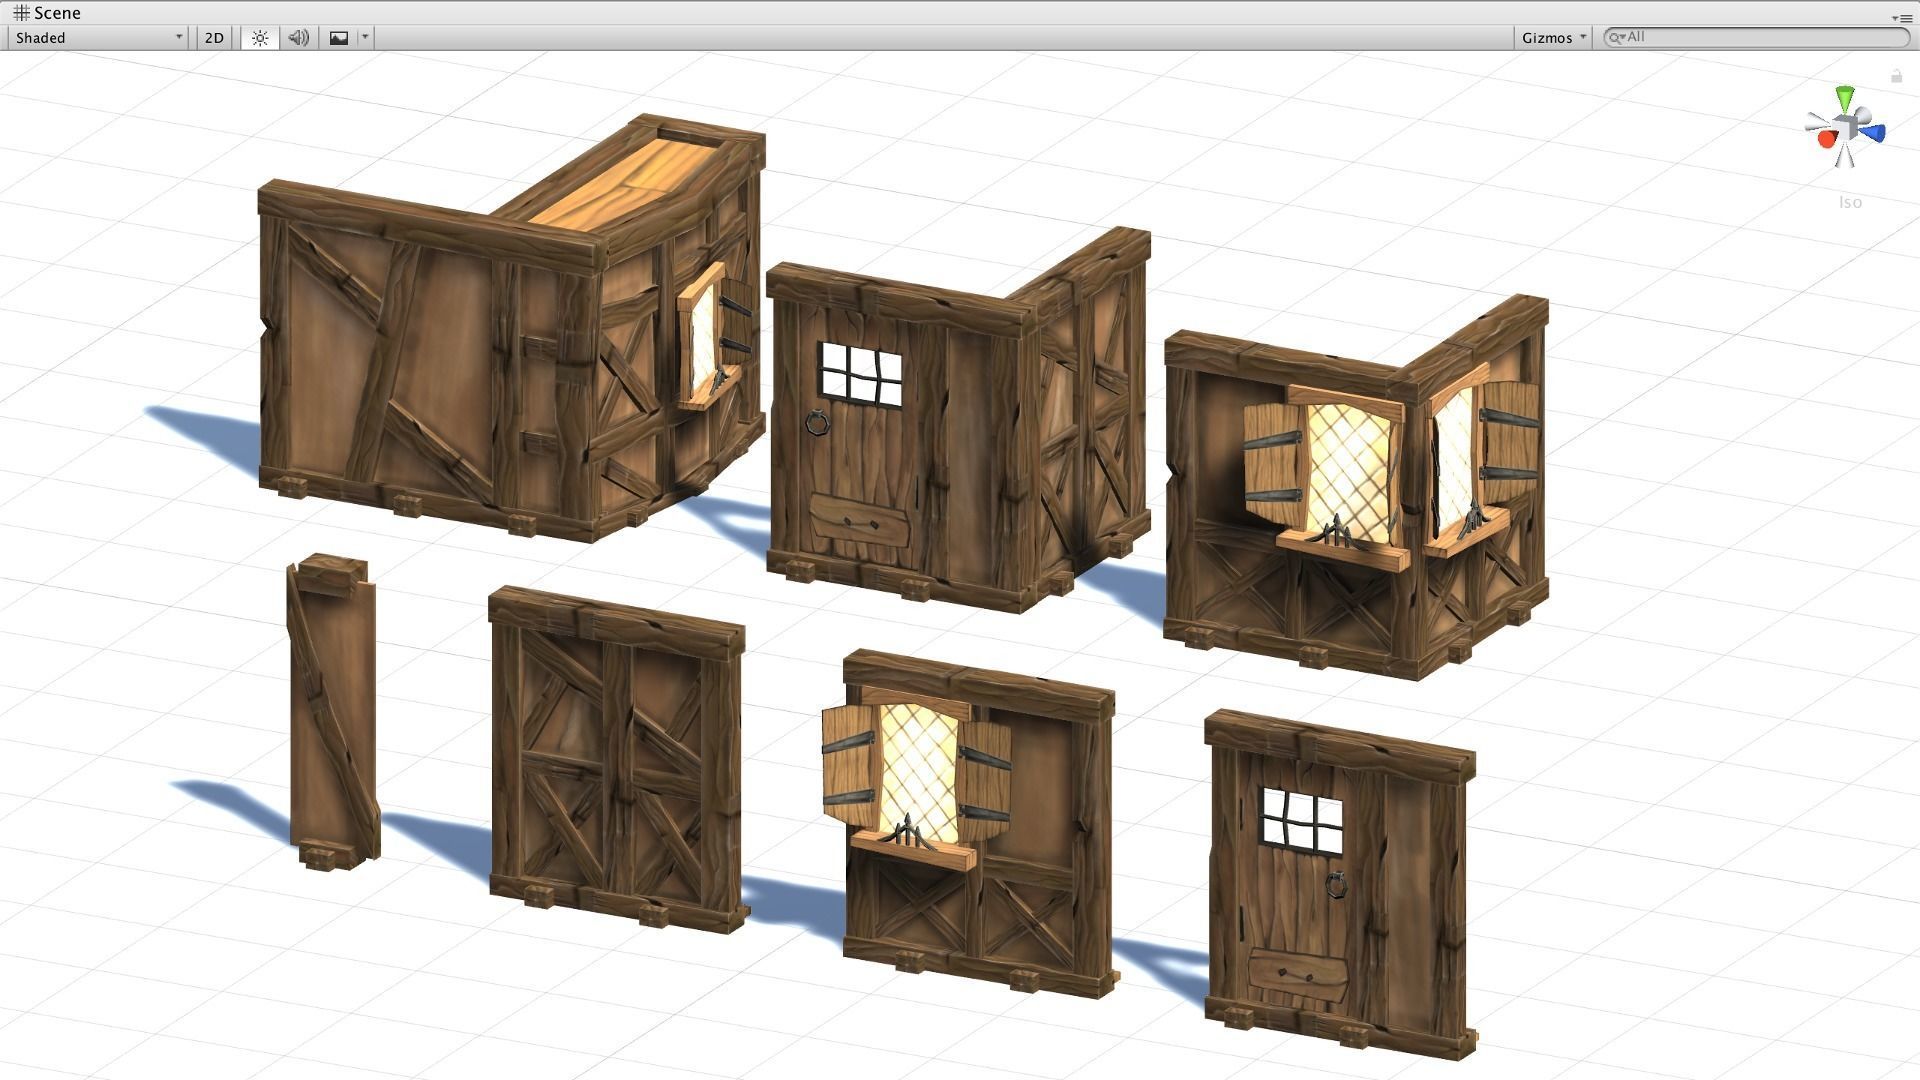1920x1080 pixels.
Task: Open the Scene panel options menu
Action: click(1901, 18)
